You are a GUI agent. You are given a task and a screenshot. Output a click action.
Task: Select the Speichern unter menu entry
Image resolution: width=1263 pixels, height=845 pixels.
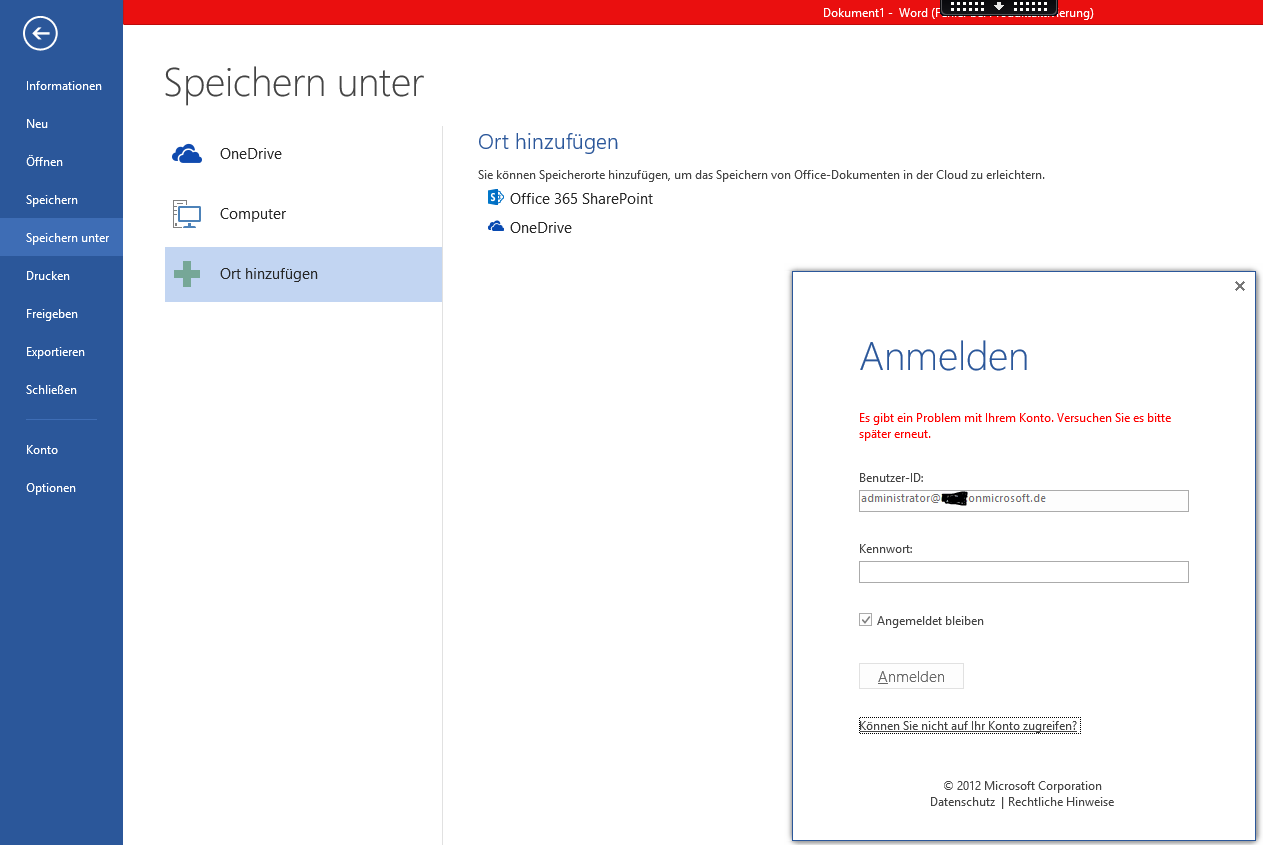coord(62,238)
